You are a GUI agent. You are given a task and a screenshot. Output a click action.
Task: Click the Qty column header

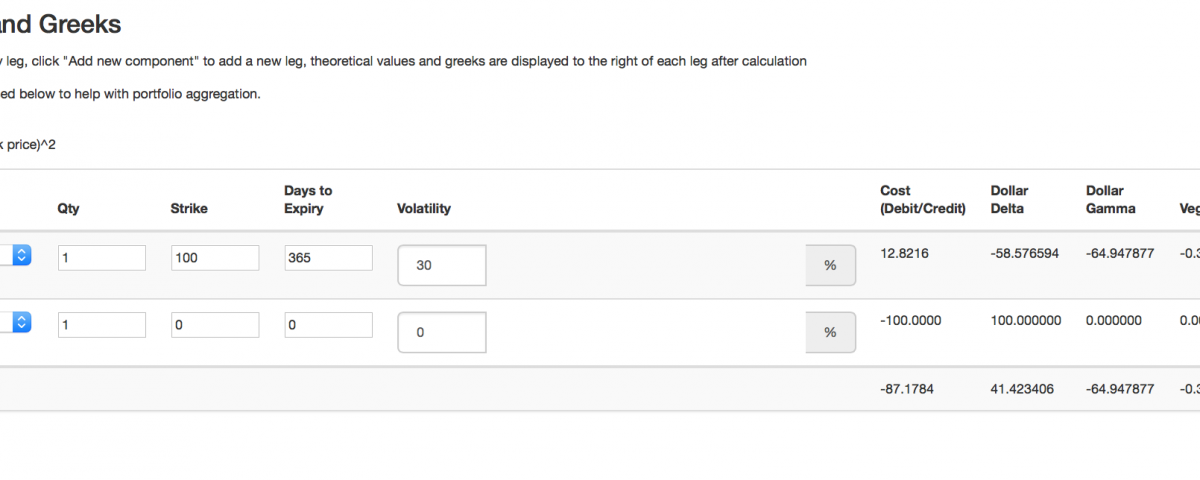coord(69,209)
